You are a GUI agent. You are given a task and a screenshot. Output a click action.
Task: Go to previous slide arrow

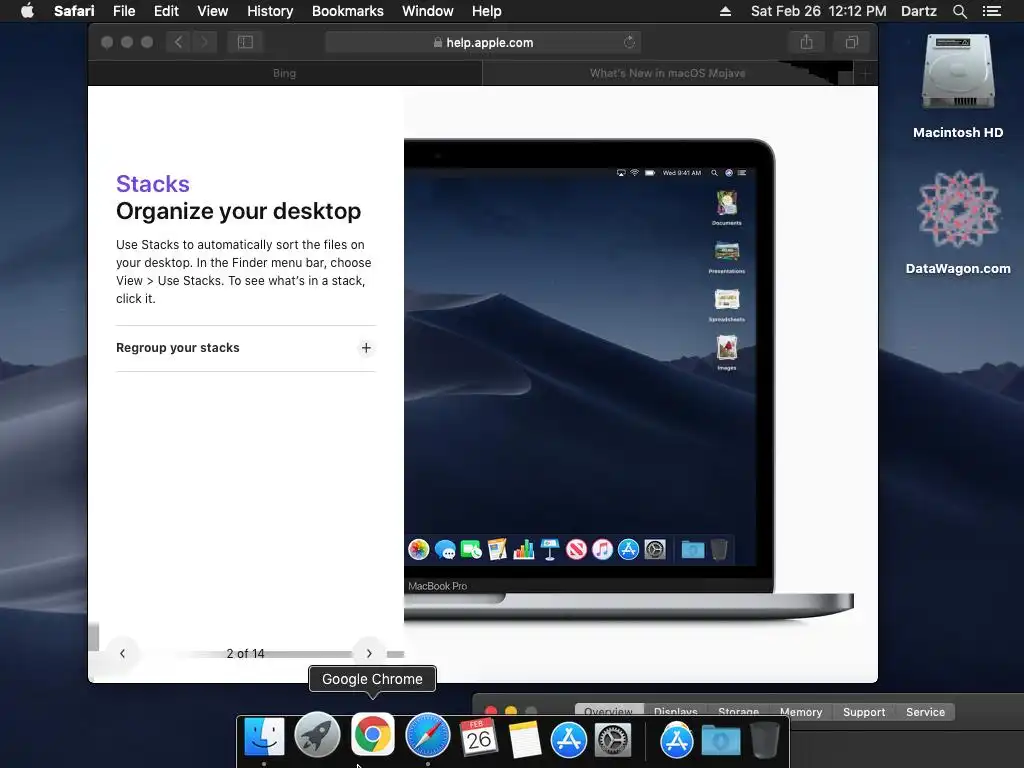point(122,653)
